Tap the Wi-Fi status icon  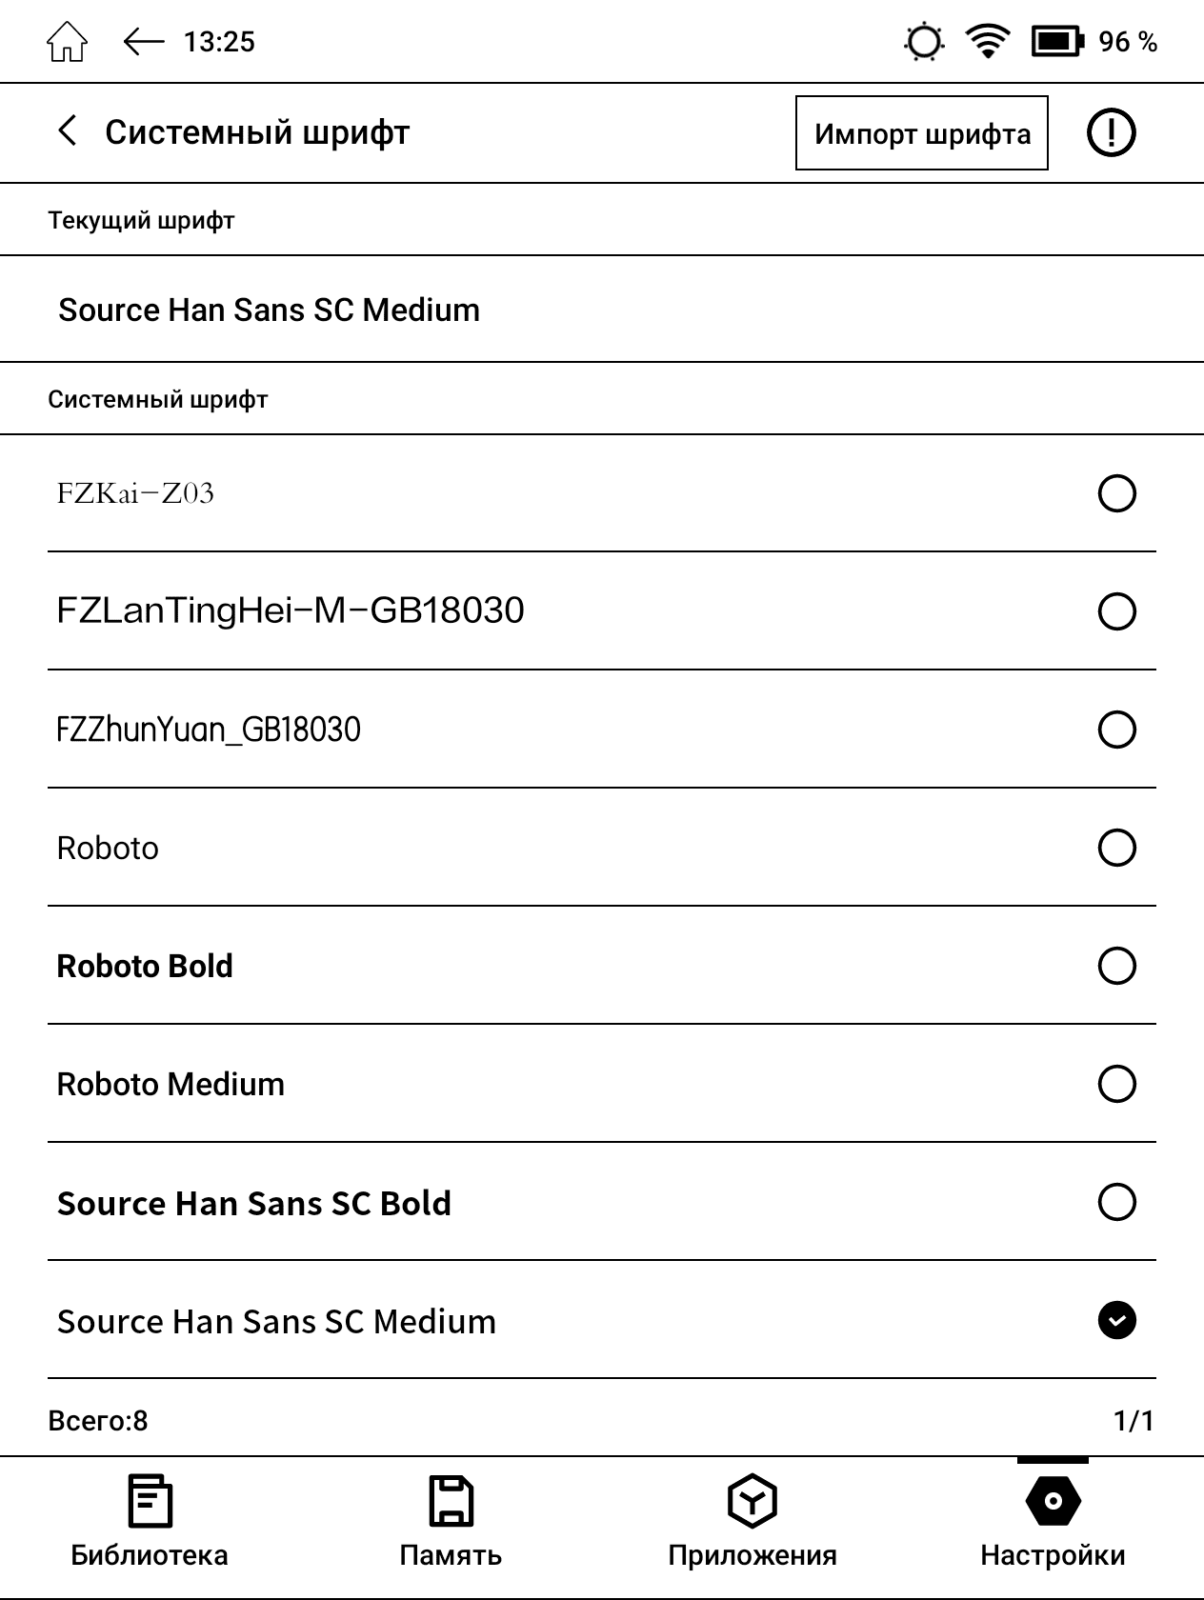coord(987,42)
